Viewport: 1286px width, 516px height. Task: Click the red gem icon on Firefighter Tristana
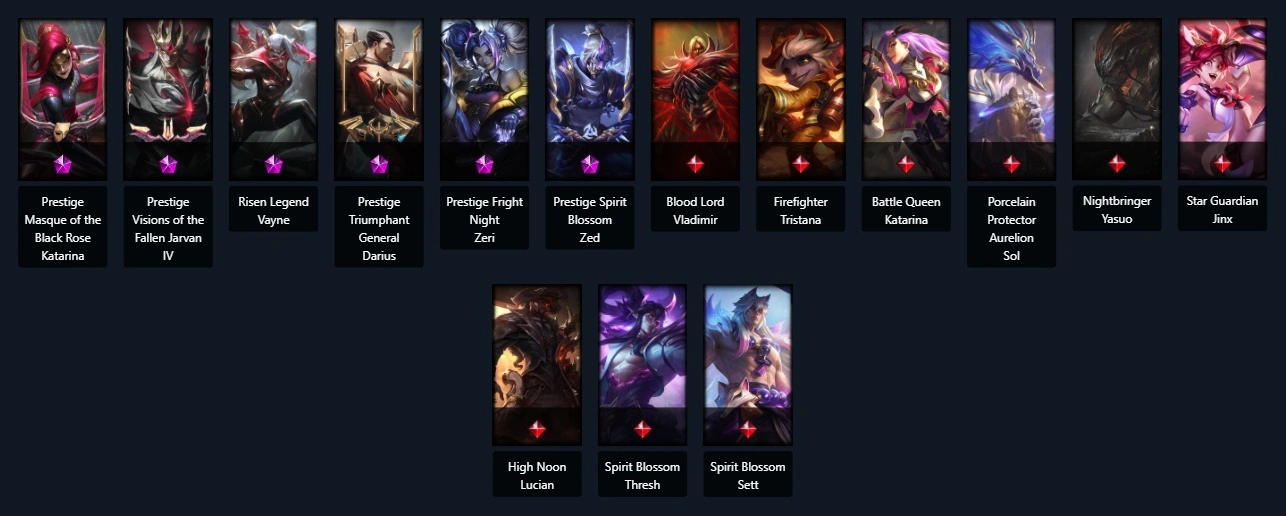tap(801, 163)
